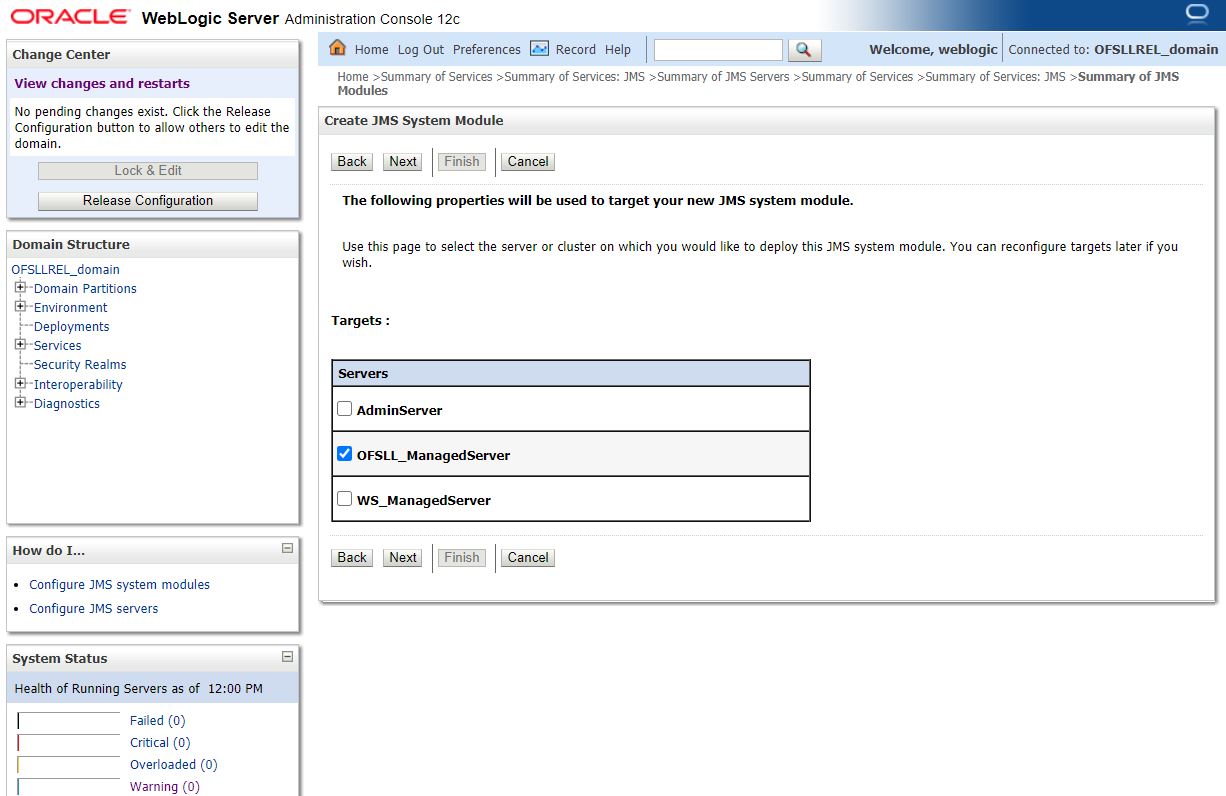Click the AdminServer label text
Viewport: 1226px width, 796px height.
pyautogui.click(x=399, y=410)
